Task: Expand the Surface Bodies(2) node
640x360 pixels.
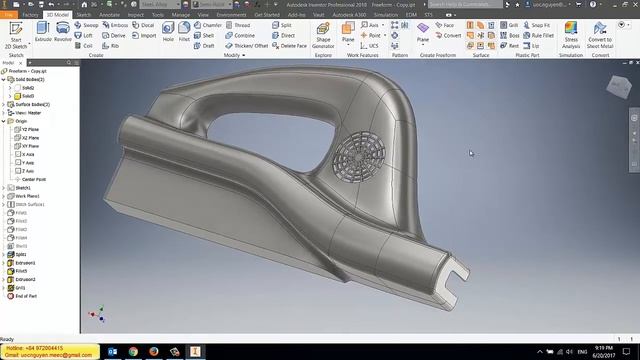Action: (x=4, y=104)
